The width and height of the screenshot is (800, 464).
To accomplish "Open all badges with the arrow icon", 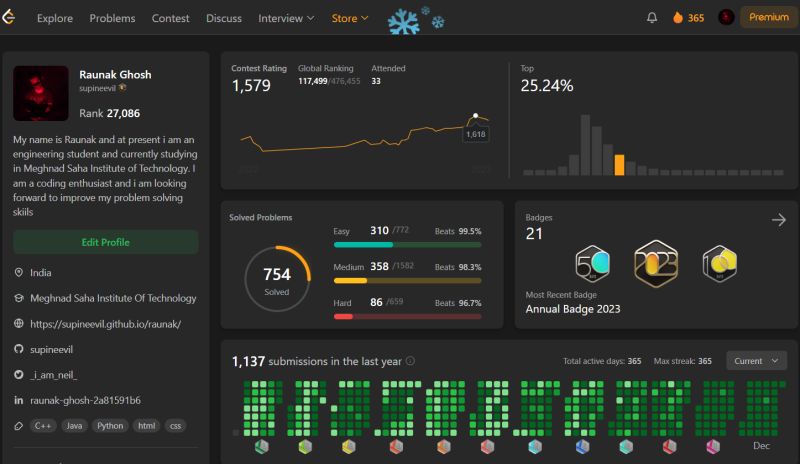I will pyautogui.click(x=779, y=220).
